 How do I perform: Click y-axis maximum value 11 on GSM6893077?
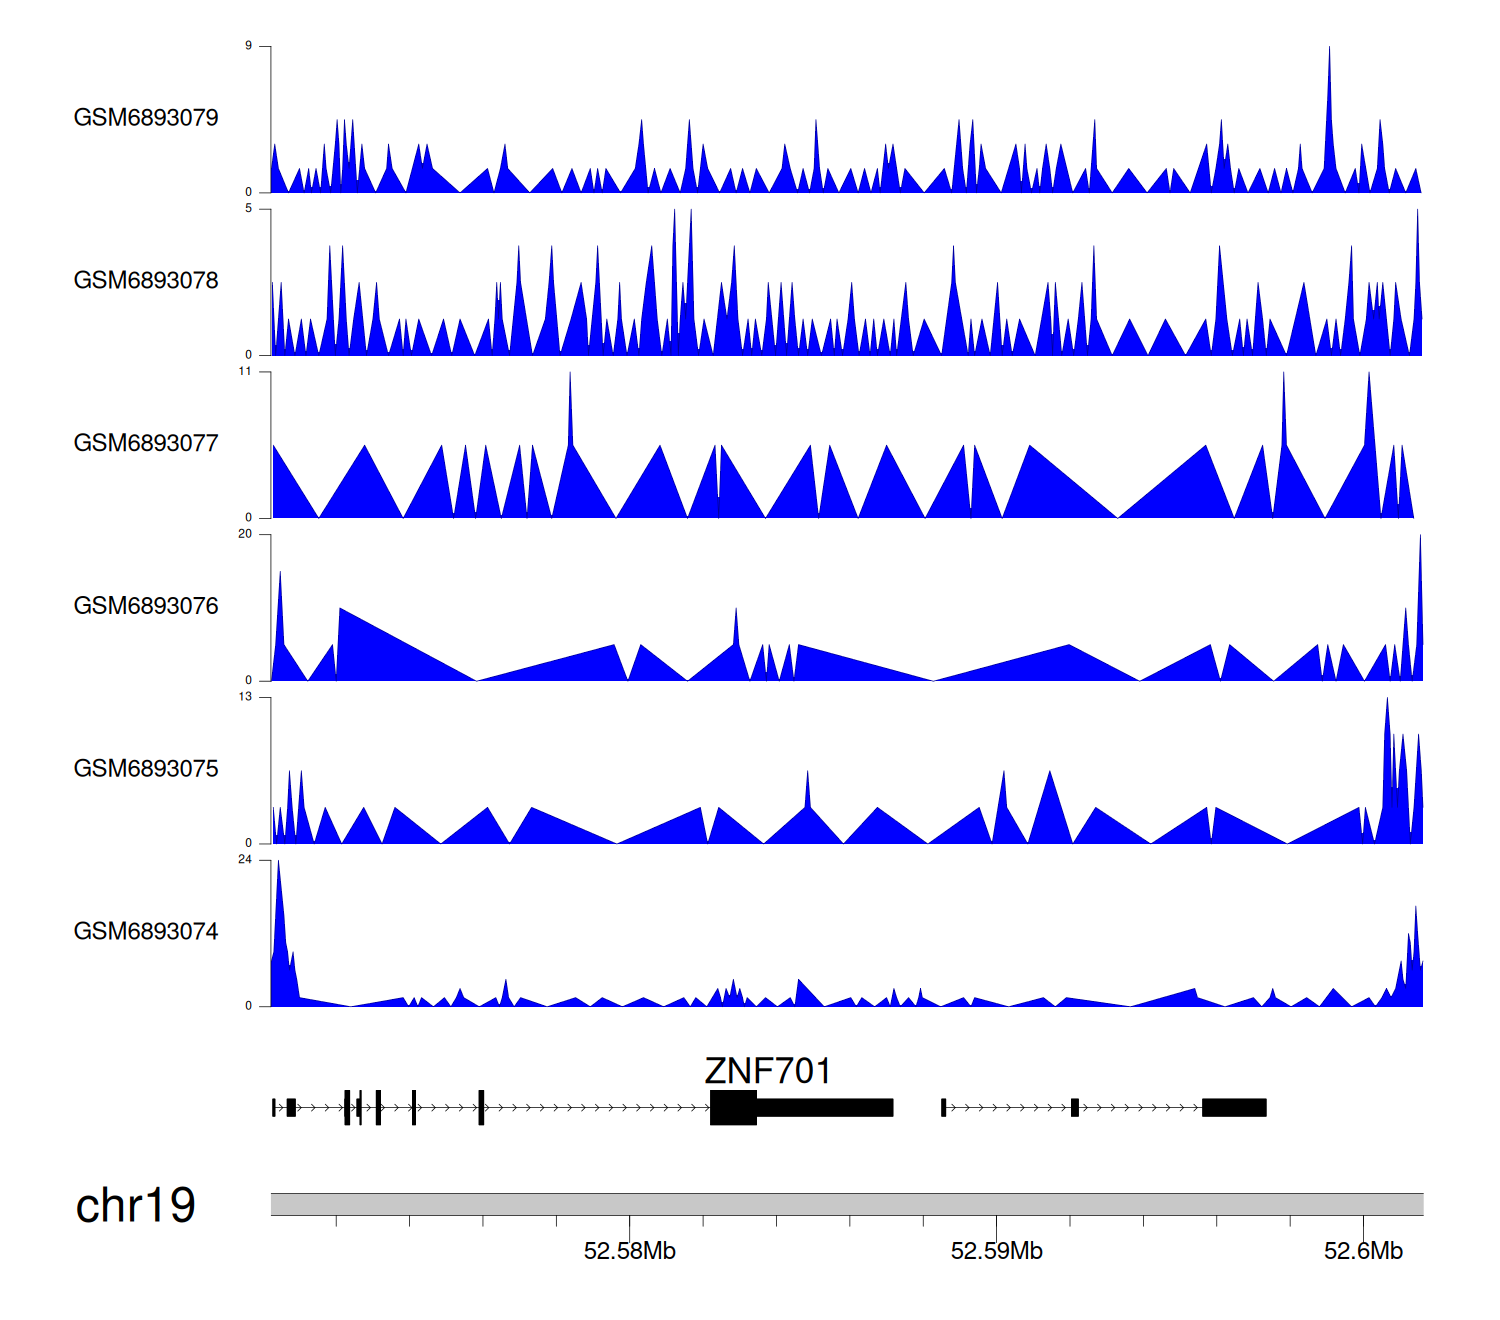pos(245,371)
